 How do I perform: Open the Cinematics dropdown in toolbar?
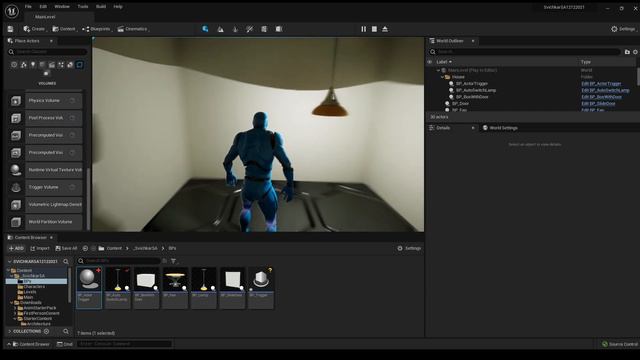[133, 29]
